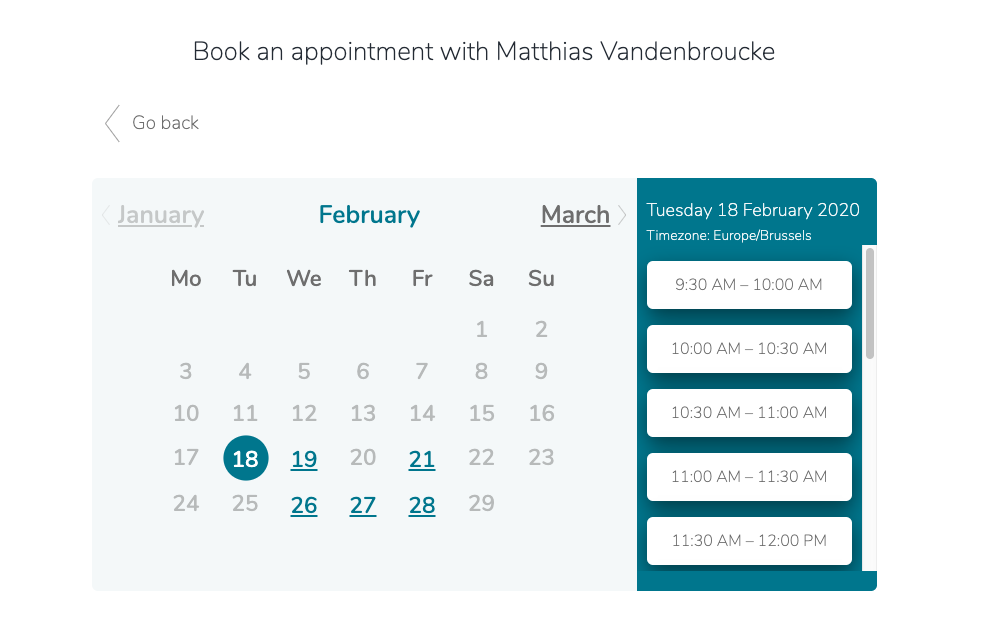Book the 10:00 AM – 10:30 AM slot
This screenshot has height=637, width=997.
[749, 349]
